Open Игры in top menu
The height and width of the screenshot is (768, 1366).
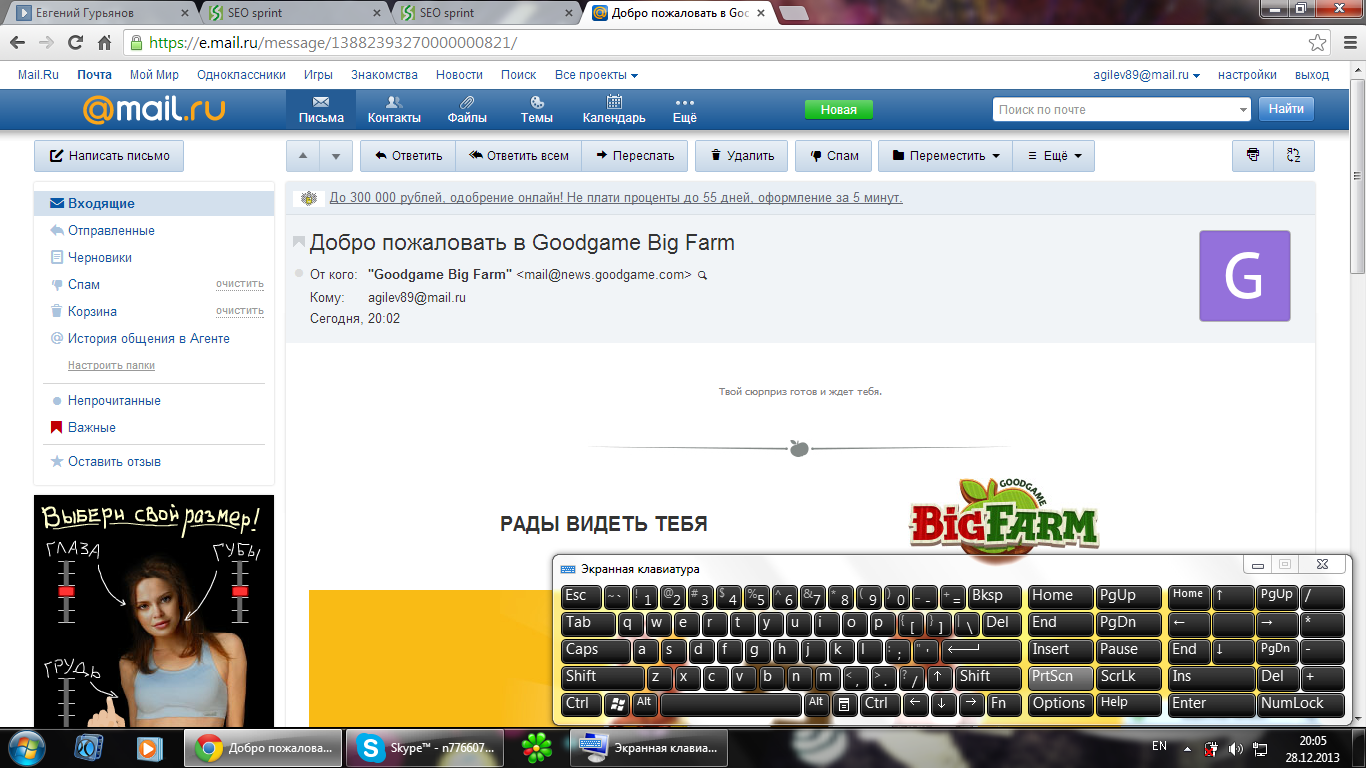pyautogui.click(x=318, y=75)
